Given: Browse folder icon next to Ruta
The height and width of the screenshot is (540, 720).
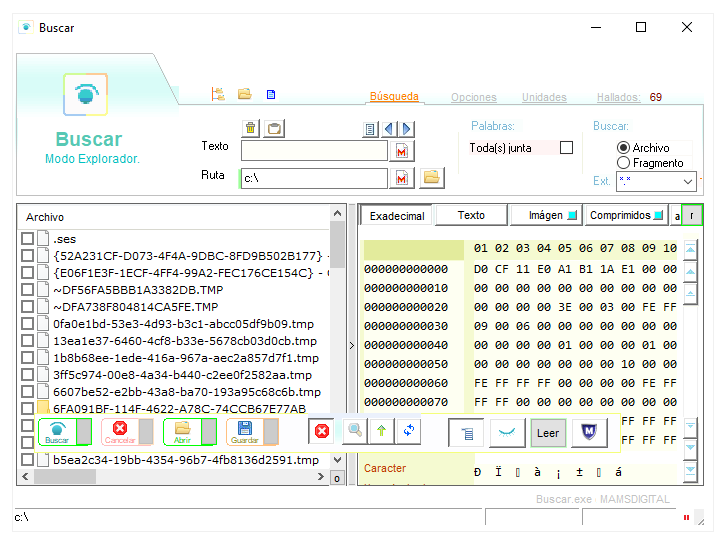Looking at the screenshot, I should [432, 178].
